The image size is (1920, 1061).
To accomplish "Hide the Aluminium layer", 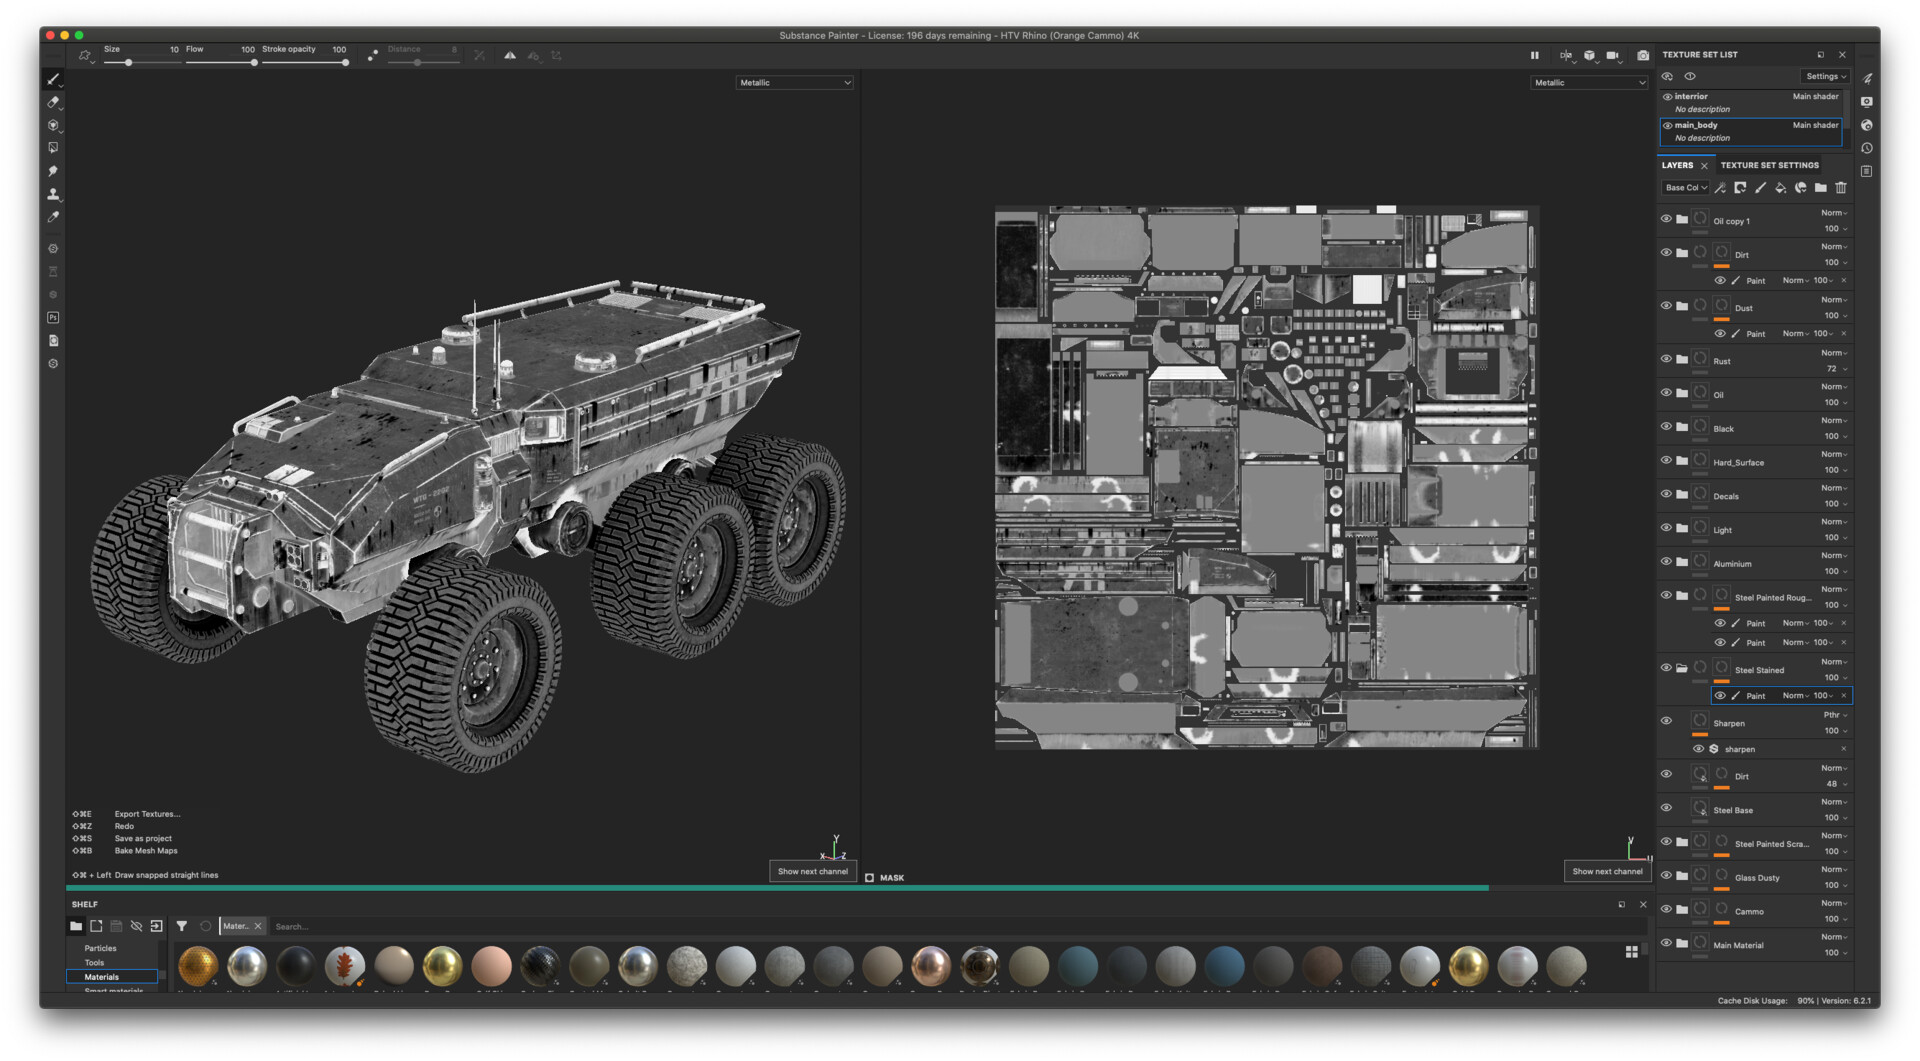I will (1666, 561).
